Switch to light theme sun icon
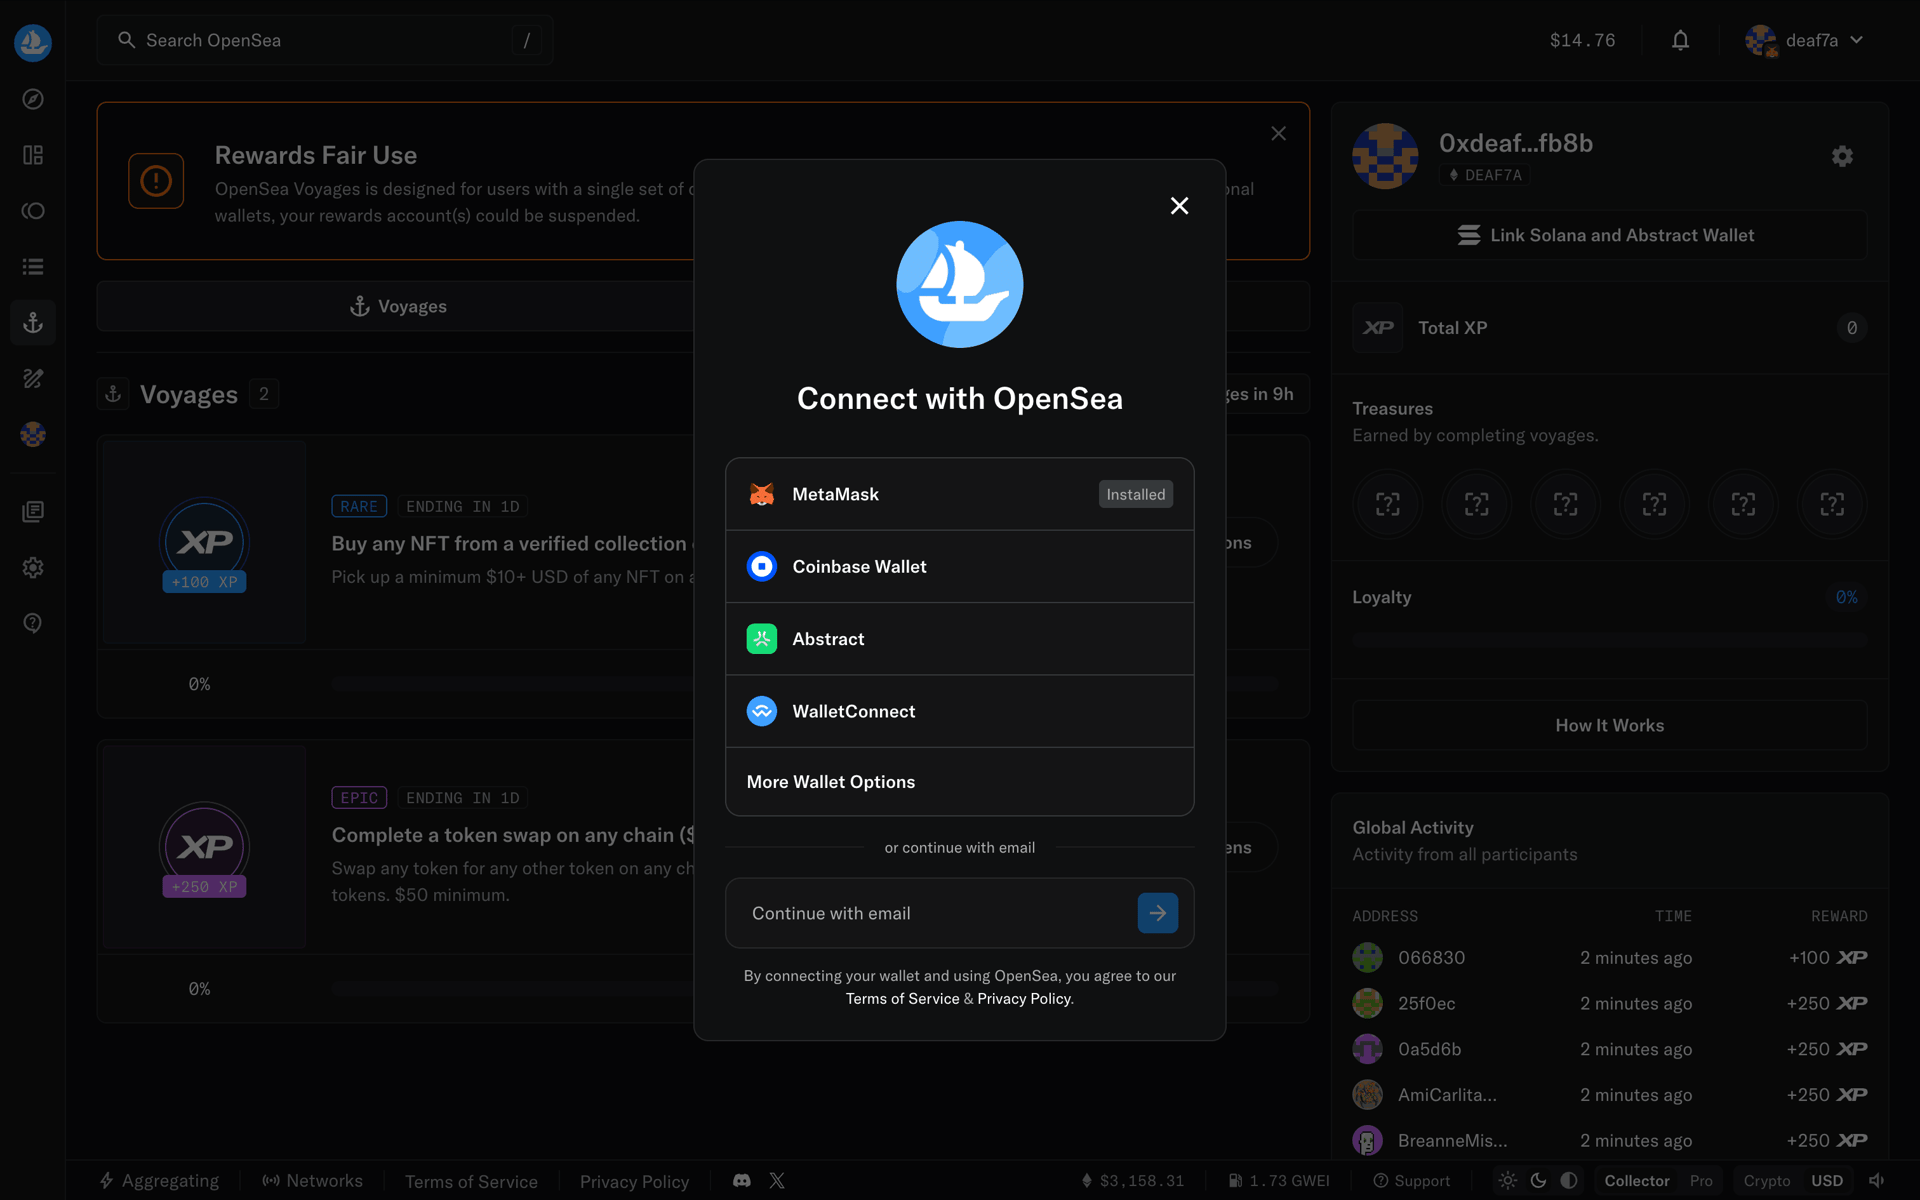 (1507, 1181)
